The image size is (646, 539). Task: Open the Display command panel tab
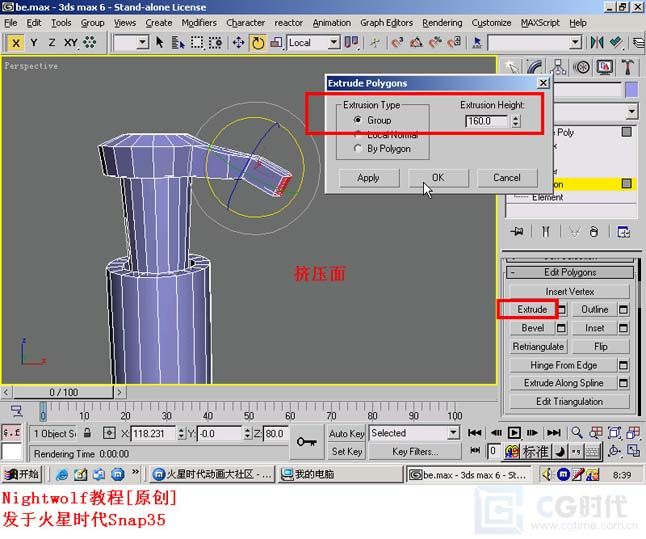605,67
